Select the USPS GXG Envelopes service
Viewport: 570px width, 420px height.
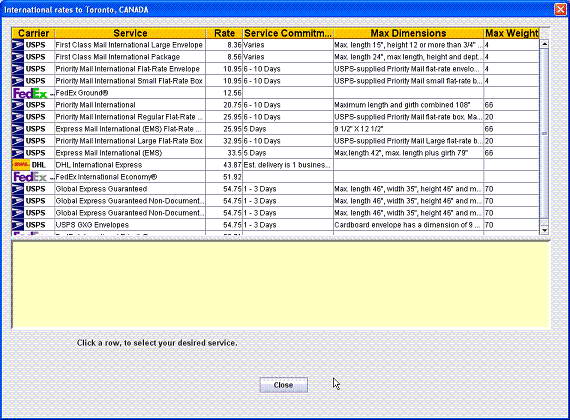92,225
